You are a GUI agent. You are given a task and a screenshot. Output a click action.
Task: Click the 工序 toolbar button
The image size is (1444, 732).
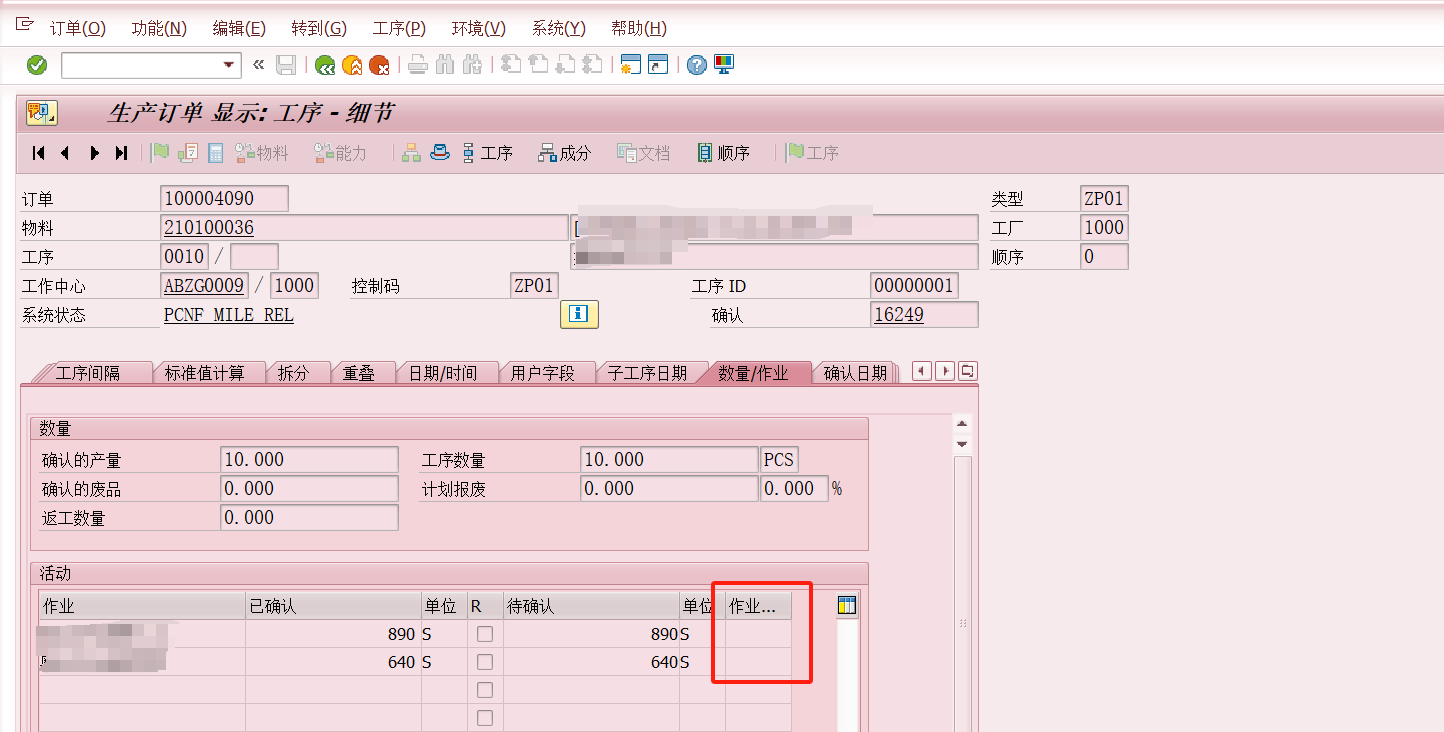(x=487, y=153)
